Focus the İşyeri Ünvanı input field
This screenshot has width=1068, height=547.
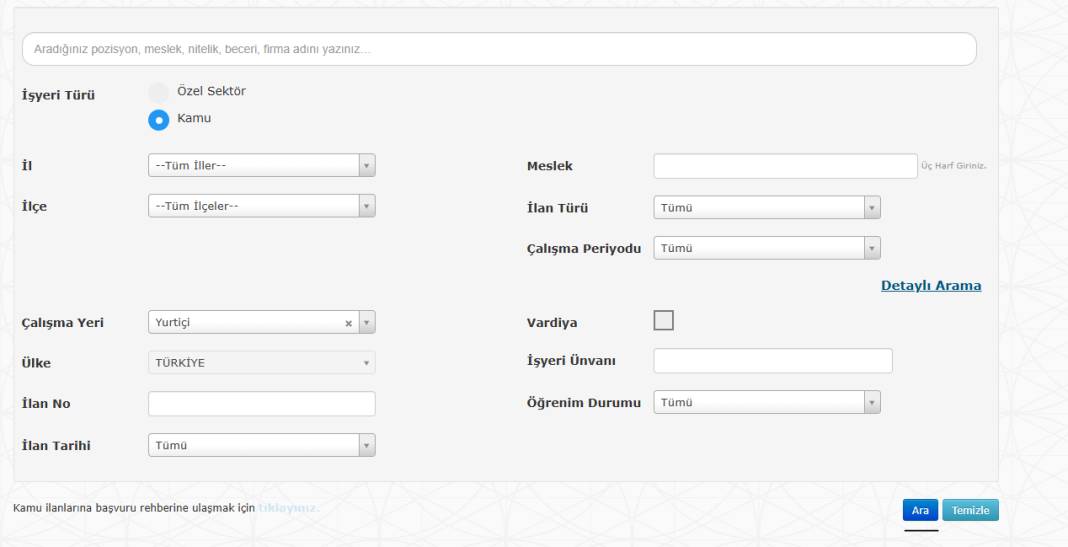click(772, 361)
